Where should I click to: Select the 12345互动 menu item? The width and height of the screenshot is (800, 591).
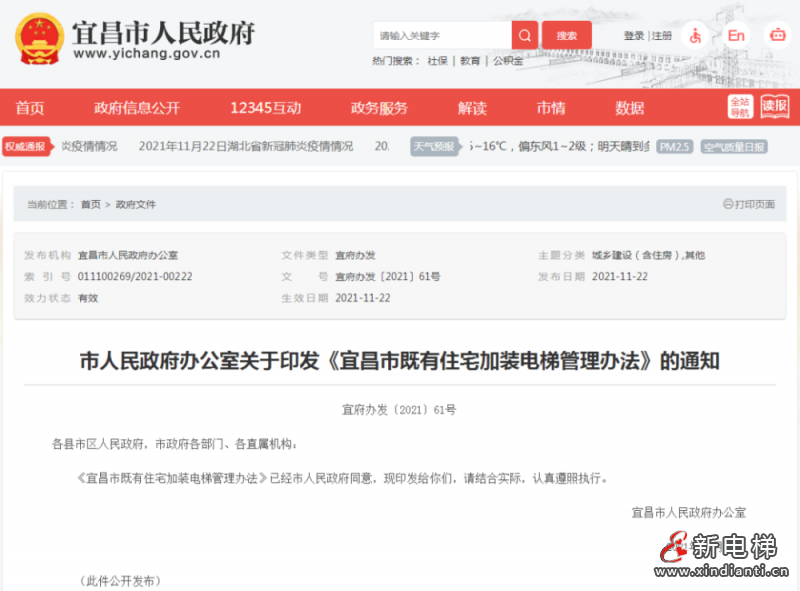pos(264,108)
